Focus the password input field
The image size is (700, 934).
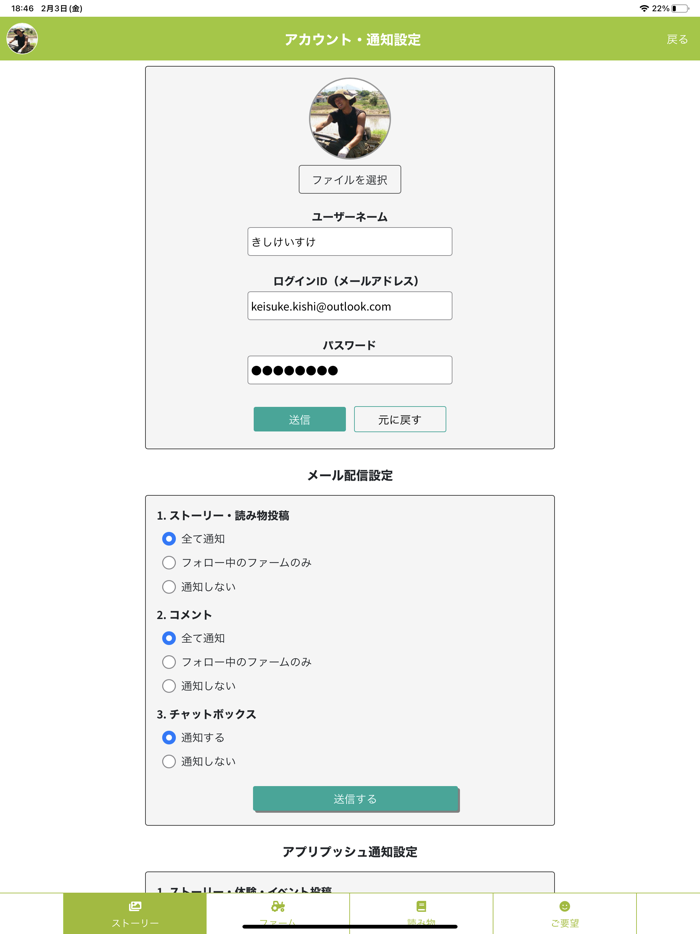click(x=350, y=370)
